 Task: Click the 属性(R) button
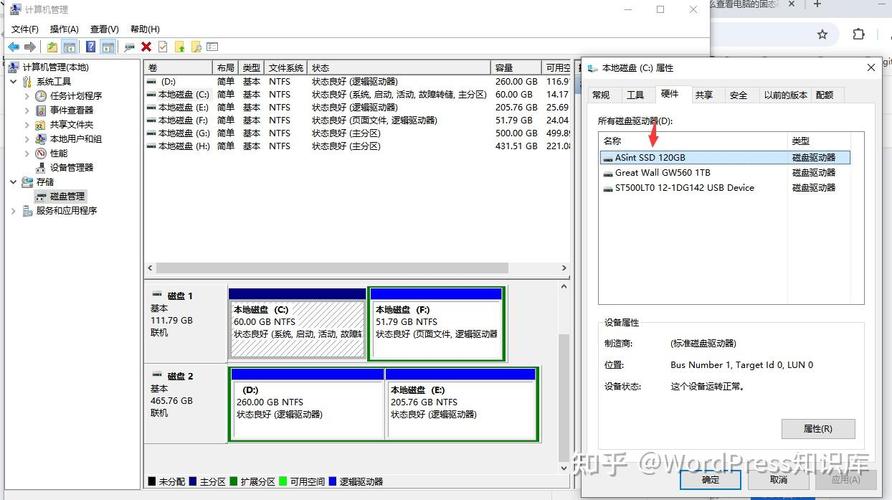coord(817,429)
